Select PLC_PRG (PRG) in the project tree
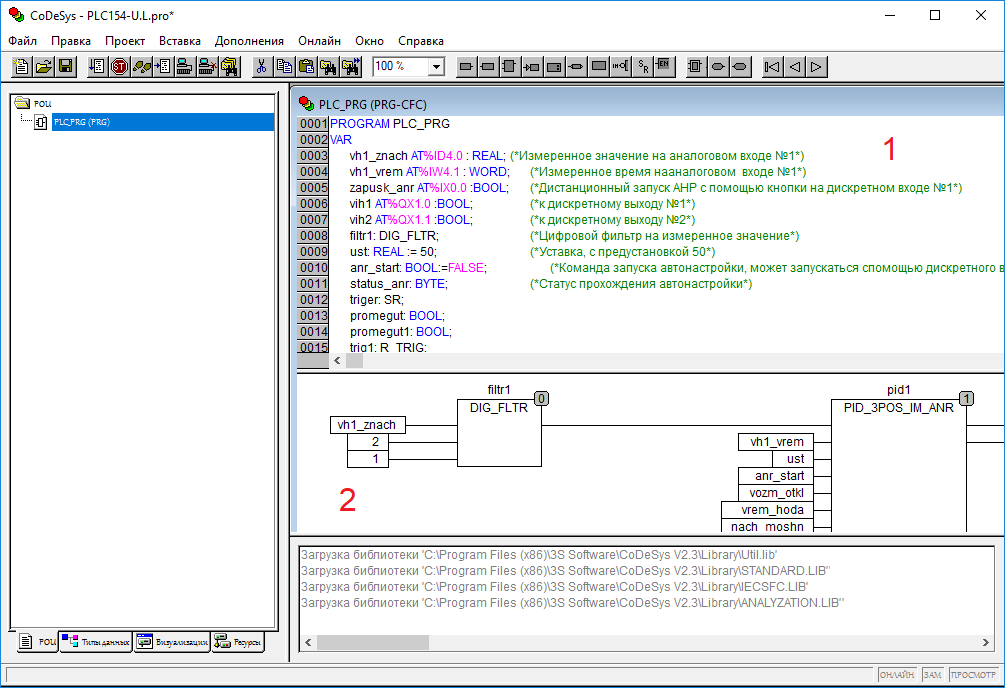Screen dimensions: 1005x688 coord(82,122)
